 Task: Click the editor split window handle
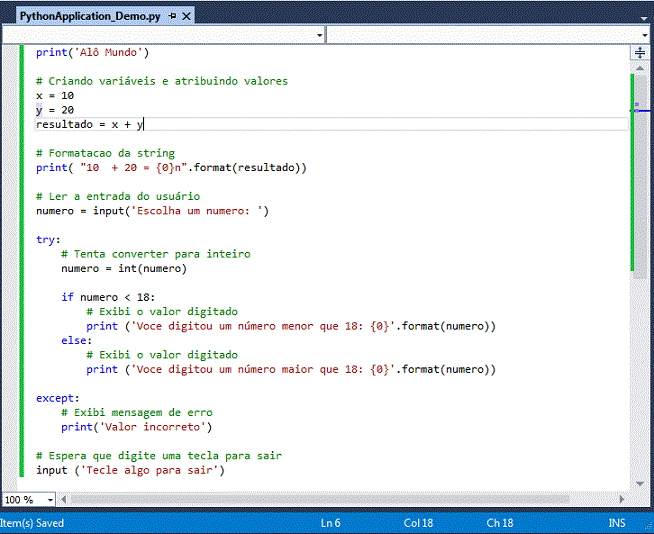[639, 53]
